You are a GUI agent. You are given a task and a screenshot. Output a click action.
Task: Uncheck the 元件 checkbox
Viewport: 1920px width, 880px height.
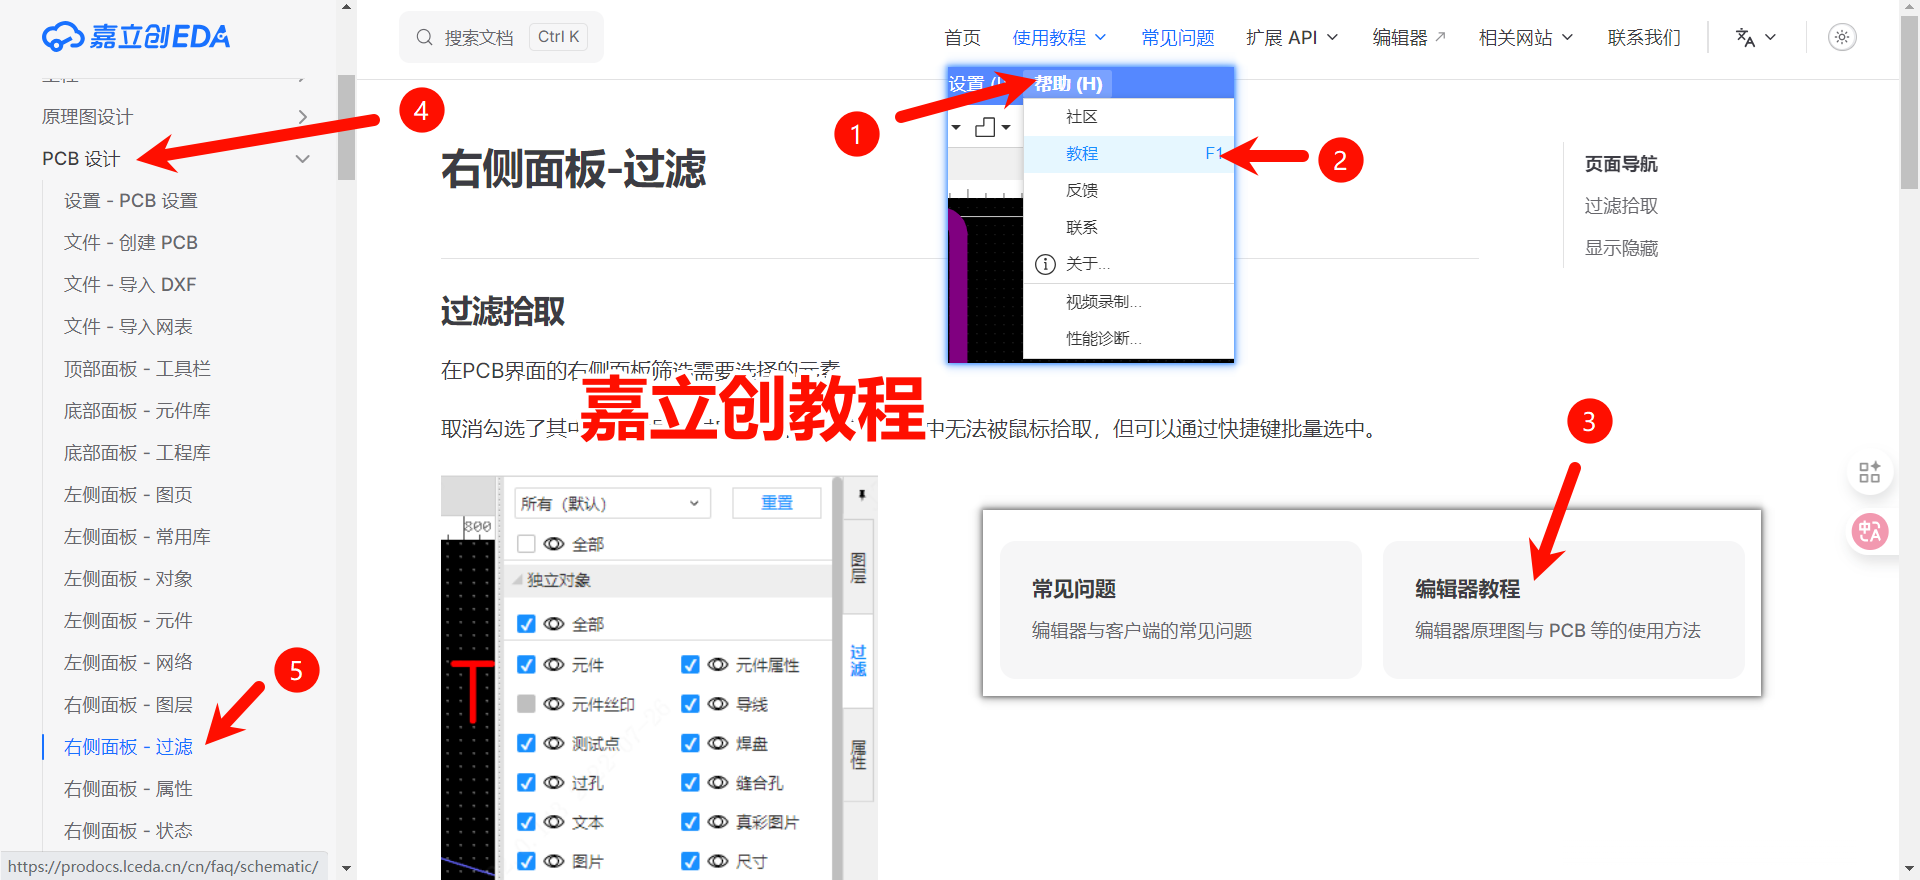[x=526, y=664]
